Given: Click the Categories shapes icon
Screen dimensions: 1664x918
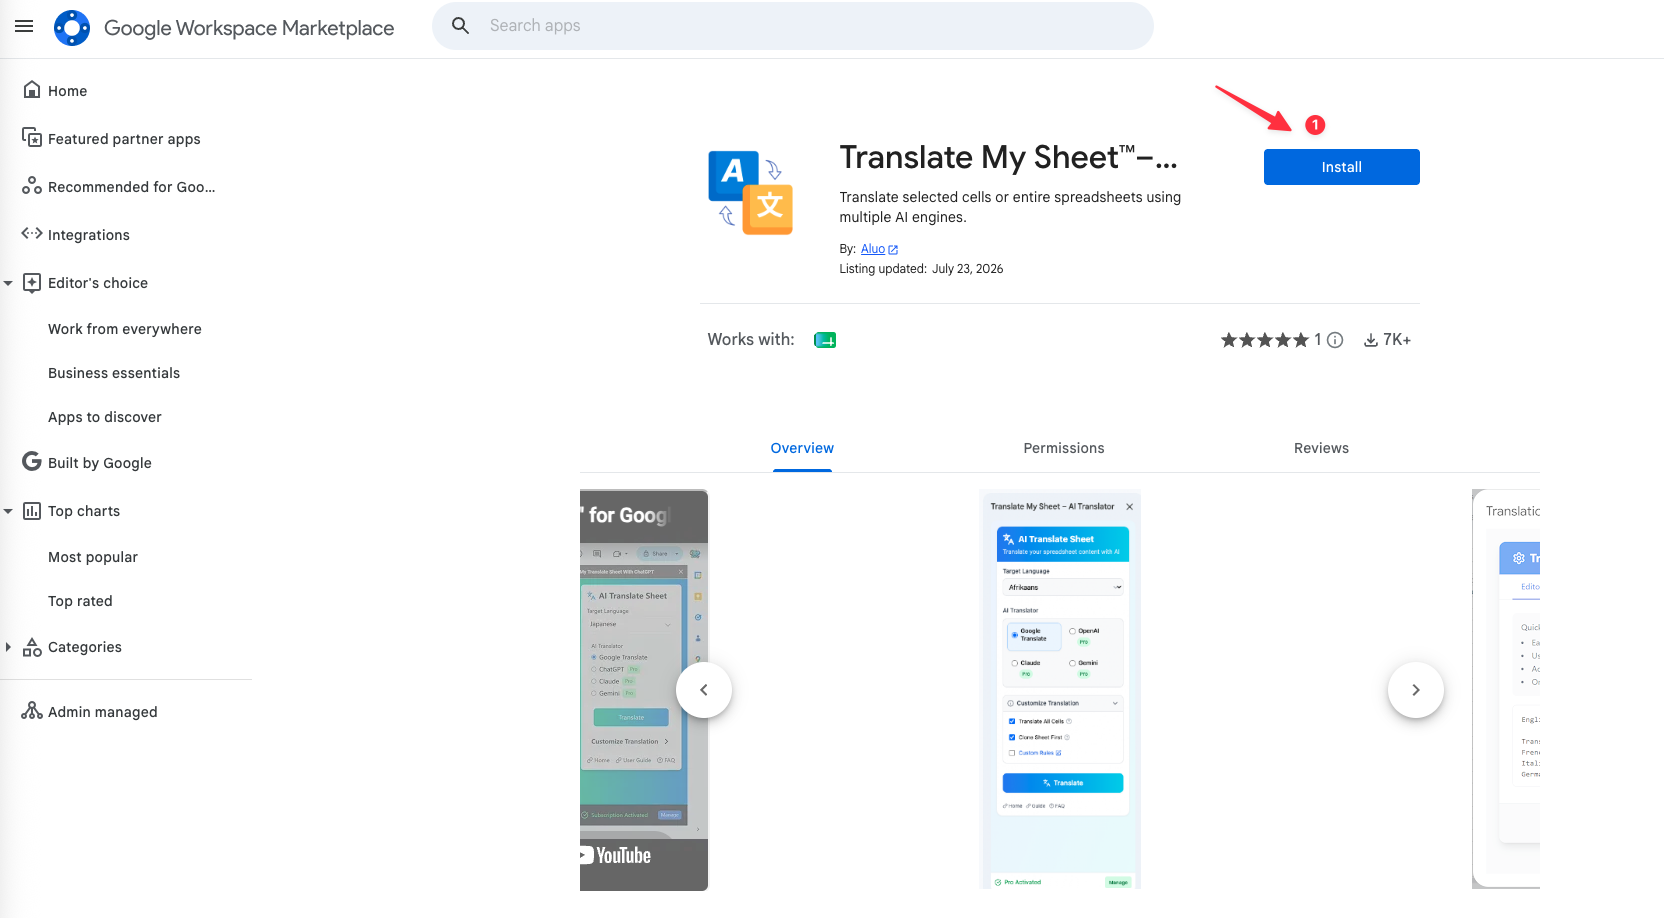Looking at the screenshot, I should click(x=32, y=647).
